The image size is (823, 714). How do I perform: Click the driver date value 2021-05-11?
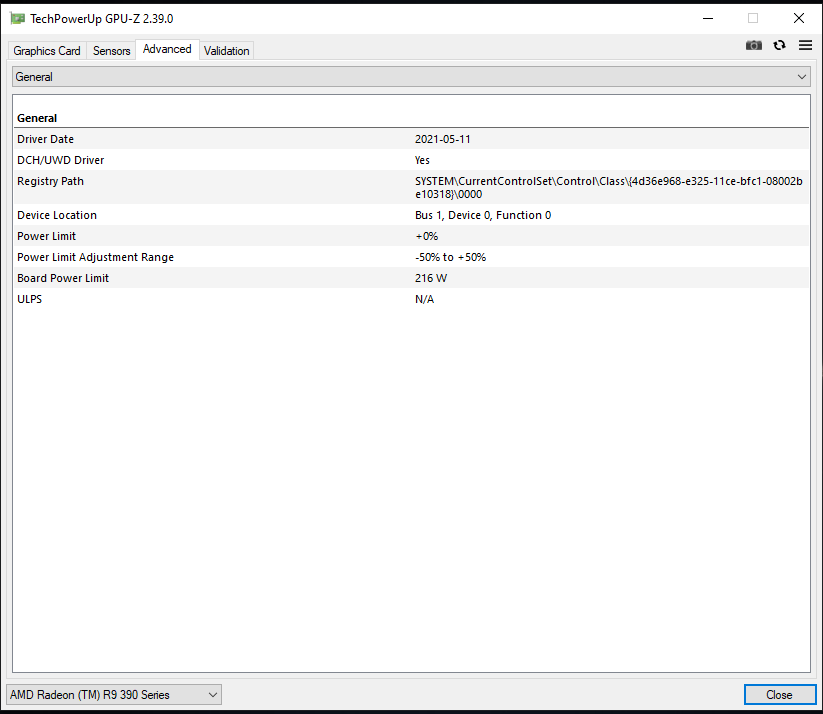442,139
